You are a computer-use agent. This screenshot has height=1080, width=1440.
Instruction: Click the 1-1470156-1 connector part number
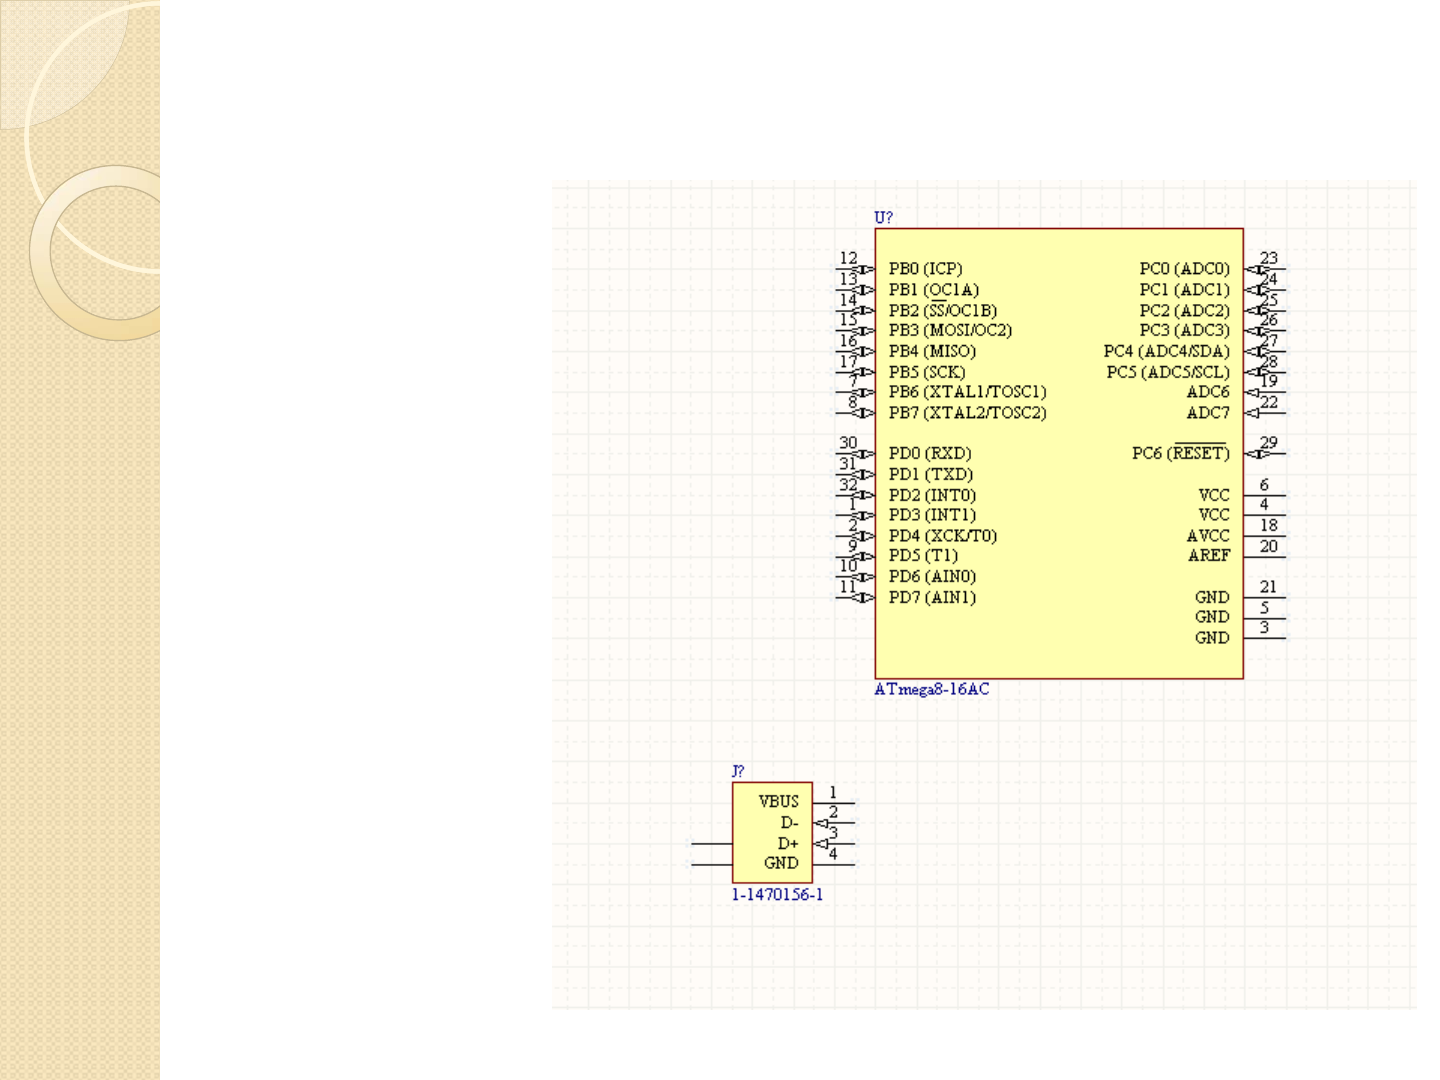(x=777, y=895)
